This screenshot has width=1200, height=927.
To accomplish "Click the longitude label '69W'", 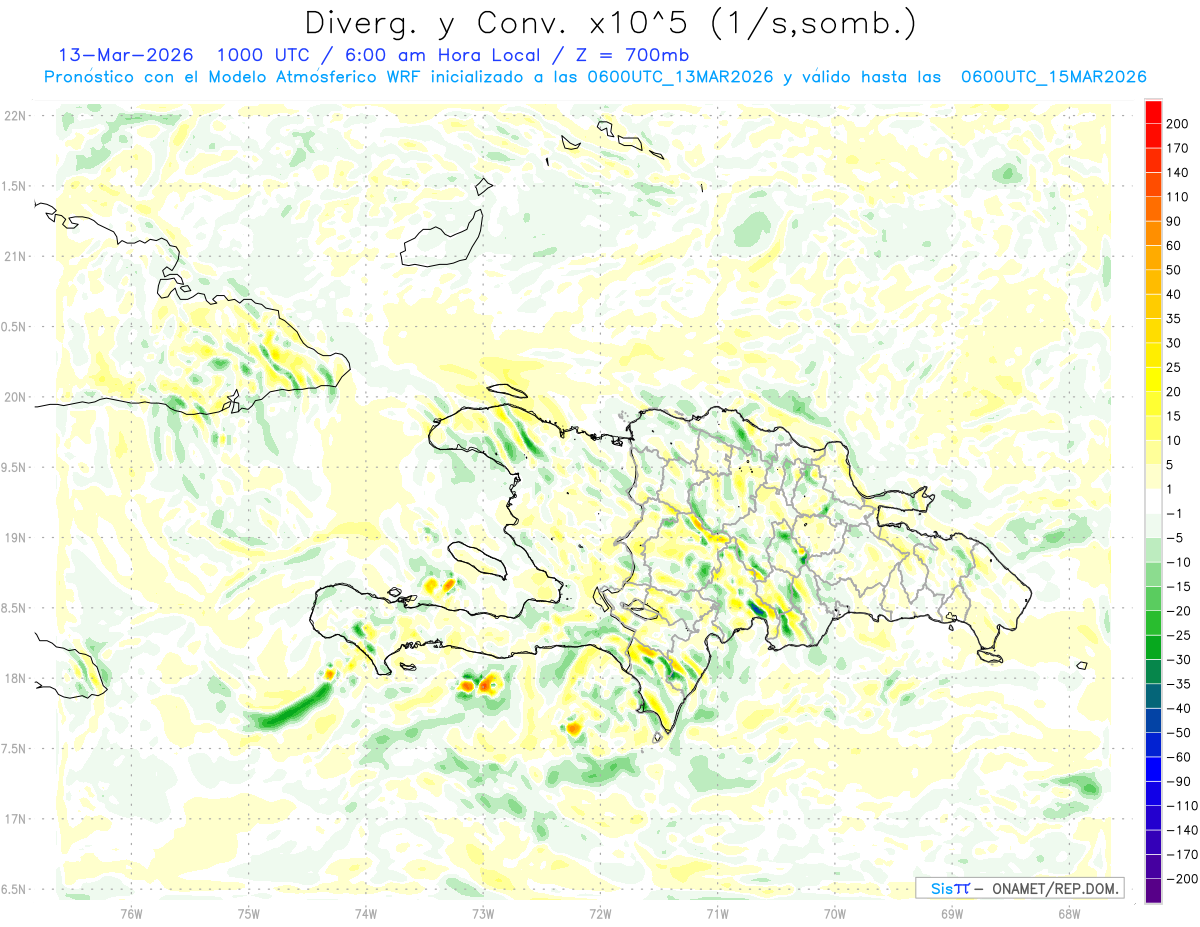I will [x=952, y=913].
